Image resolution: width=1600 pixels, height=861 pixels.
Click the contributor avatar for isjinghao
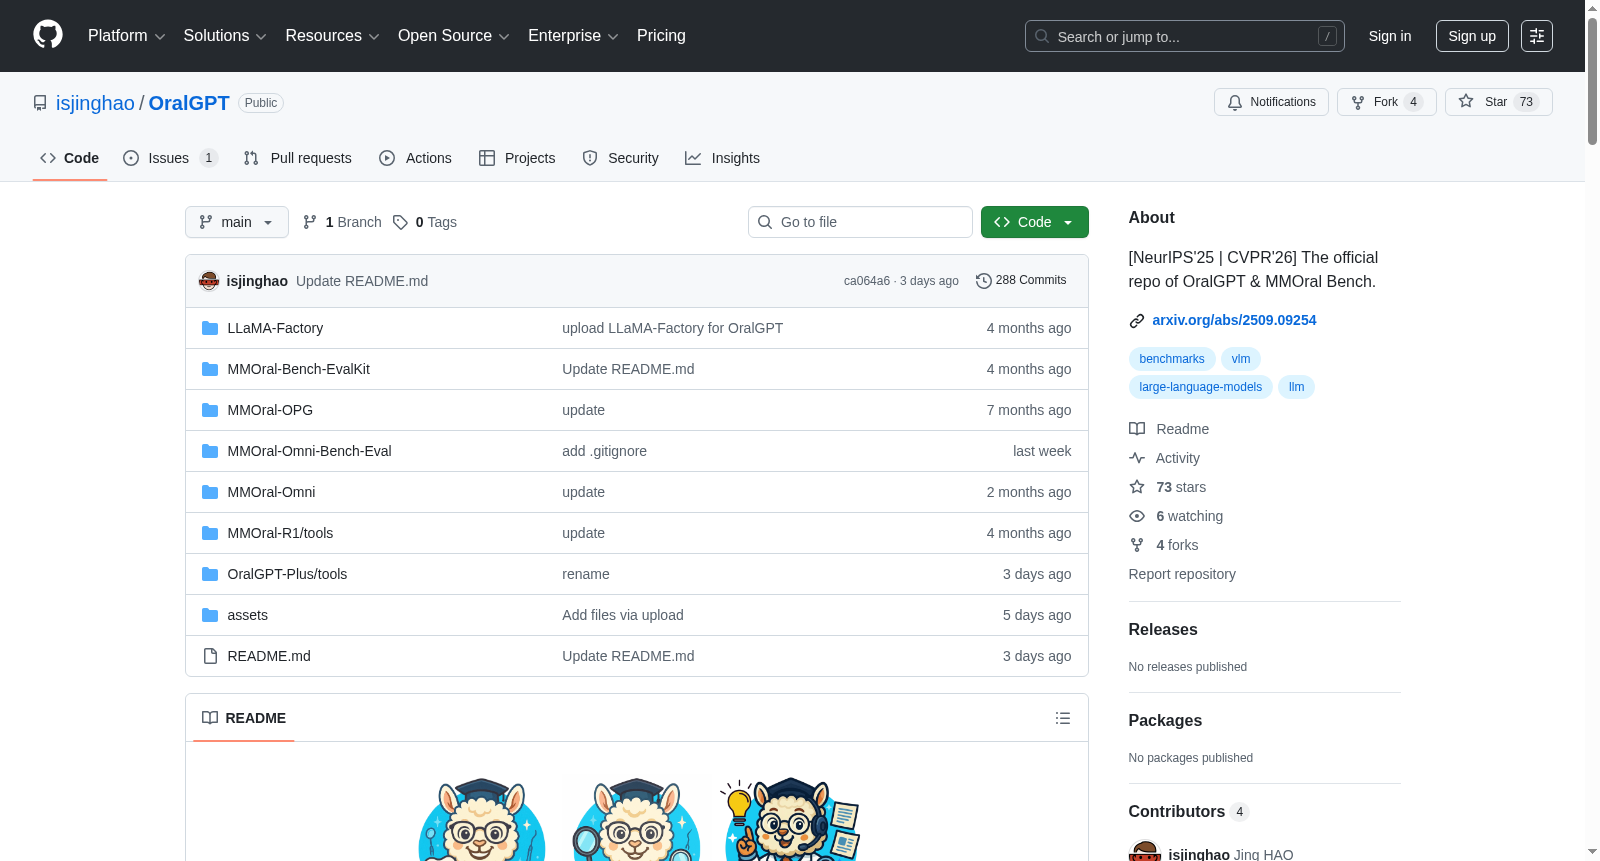(1145, 851)
